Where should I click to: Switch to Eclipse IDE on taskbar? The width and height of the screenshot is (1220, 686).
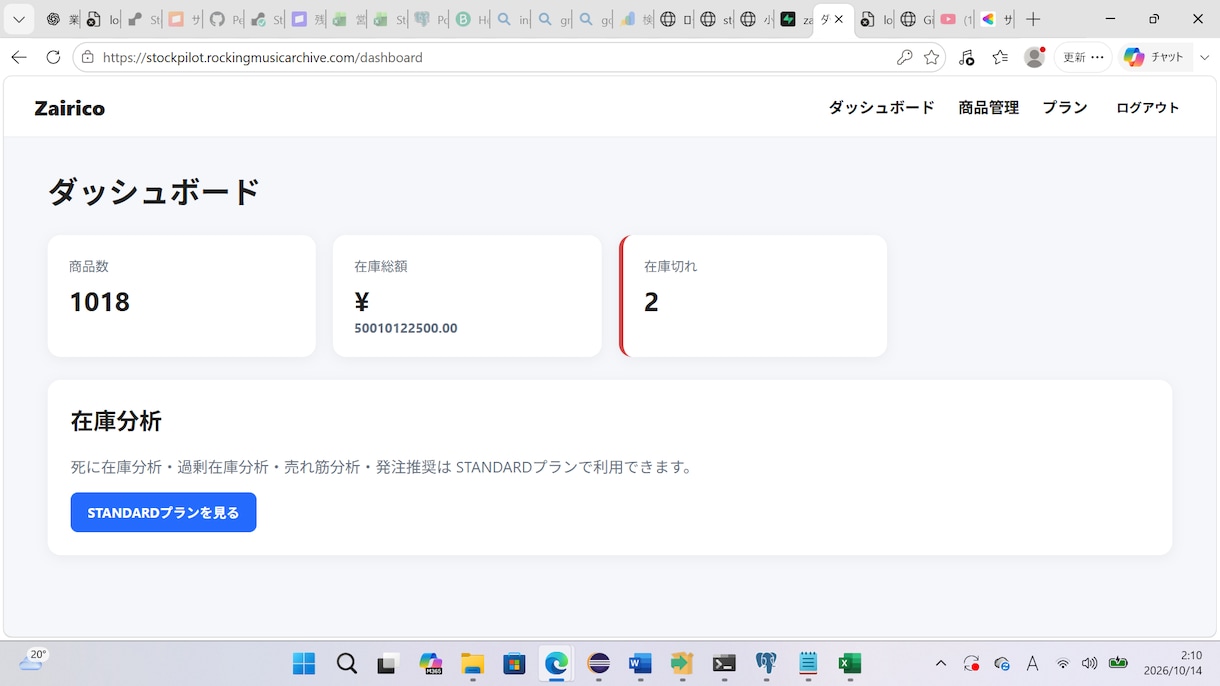(x=598, y=663)
